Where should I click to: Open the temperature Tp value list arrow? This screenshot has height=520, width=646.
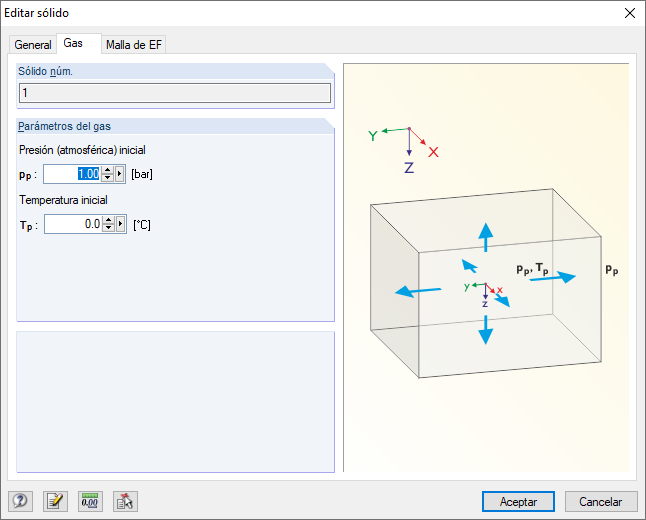tap(120, 224)
